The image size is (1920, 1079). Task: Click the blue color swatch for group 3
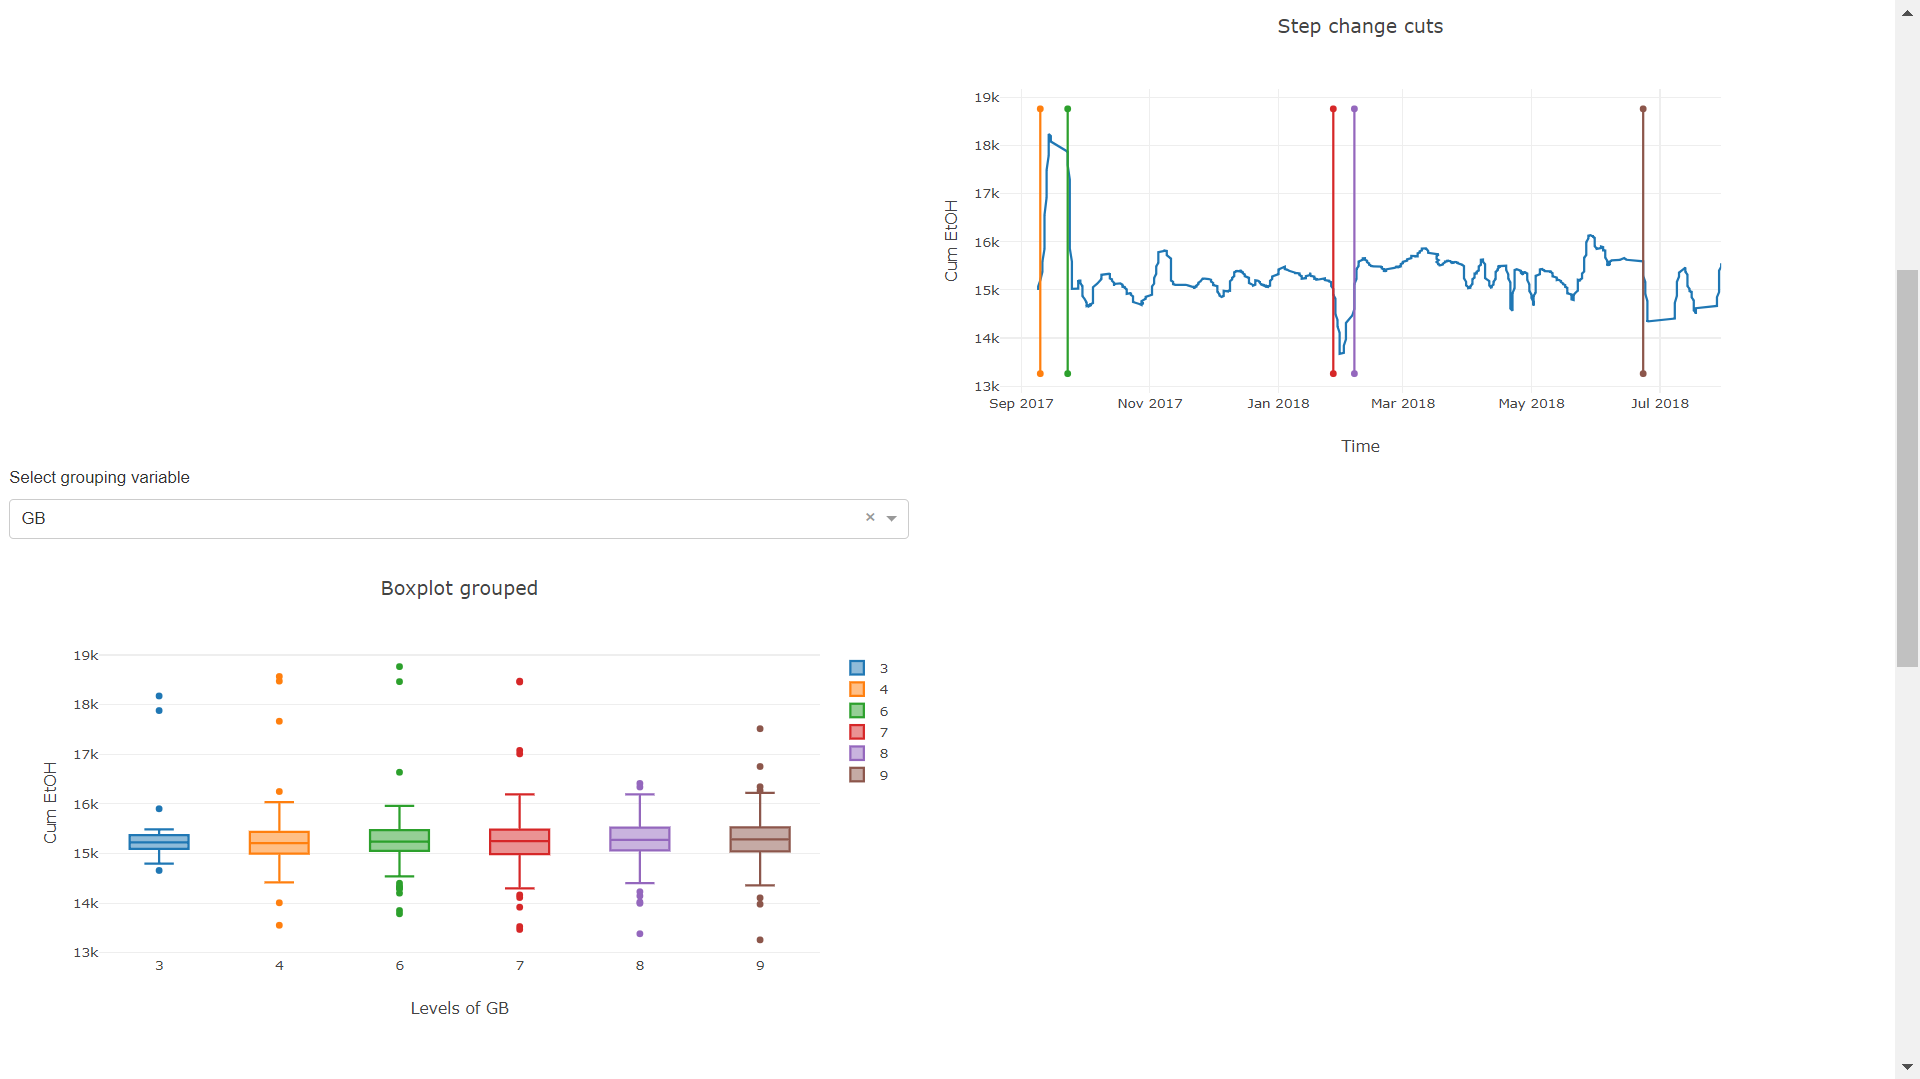click(856, 668)
